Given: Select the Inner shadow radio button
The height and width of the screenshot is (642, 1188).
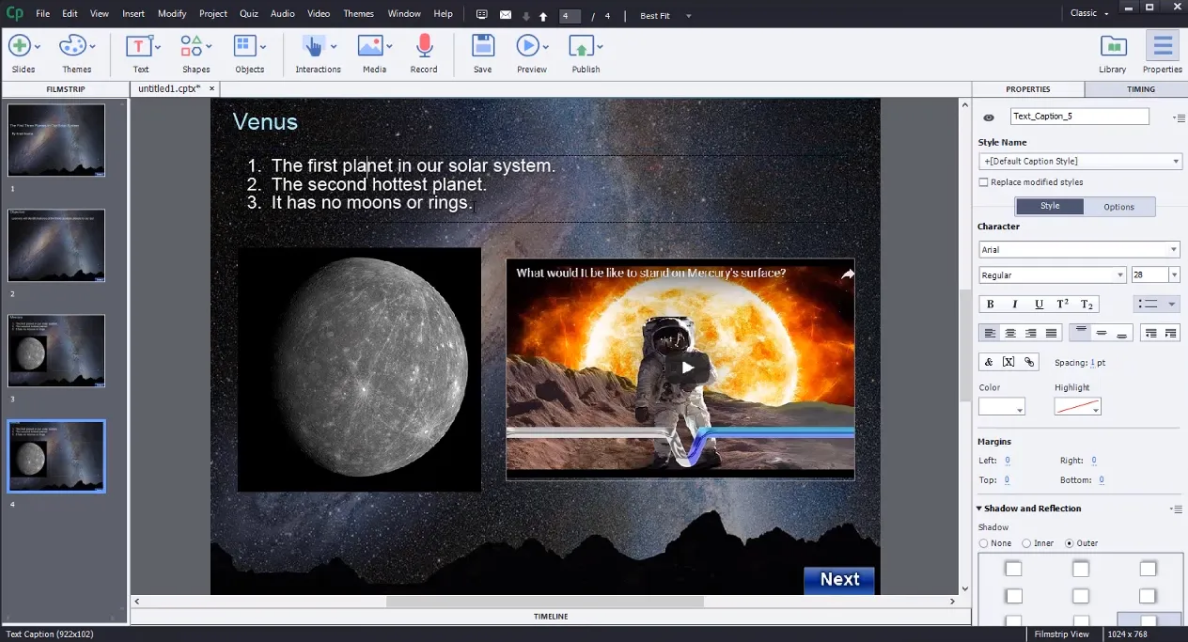Looking at the screenshot, I should pyautogui.click(x=1027, y=543).
